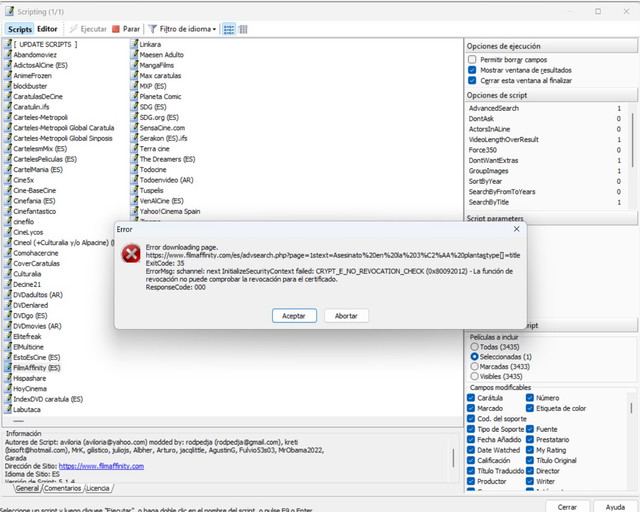
Task: Select the FilmAffinity (ES) script
Action: coord(32,367)
